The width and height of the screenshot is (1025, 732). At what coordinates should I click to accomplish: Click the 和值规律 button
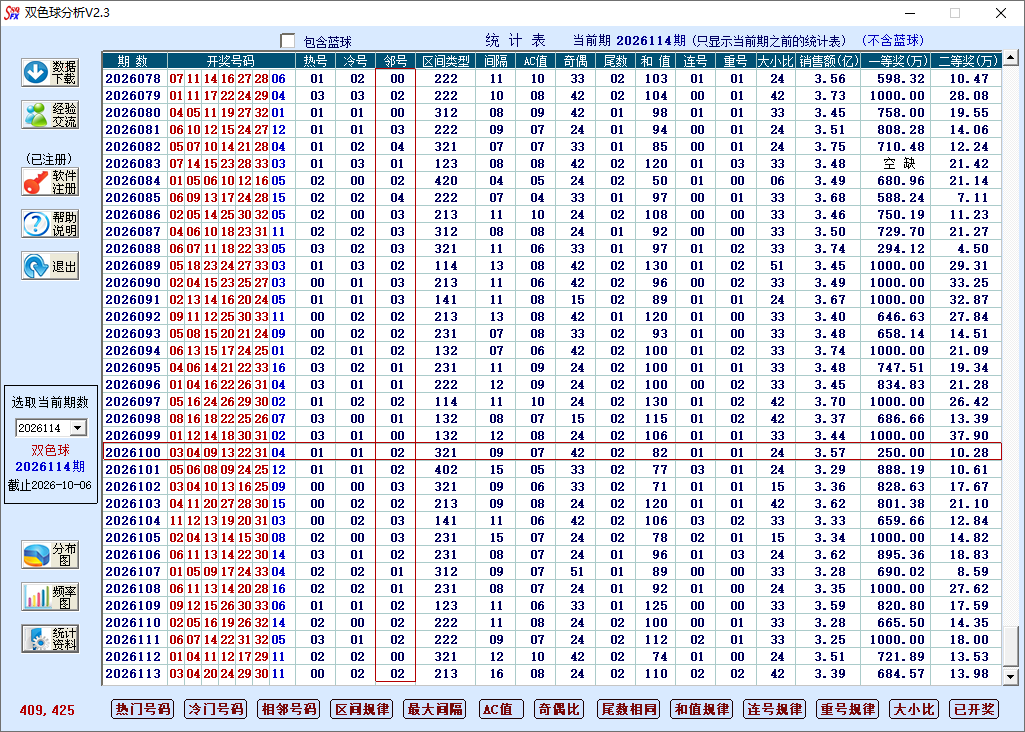click(x=702, y=709)
